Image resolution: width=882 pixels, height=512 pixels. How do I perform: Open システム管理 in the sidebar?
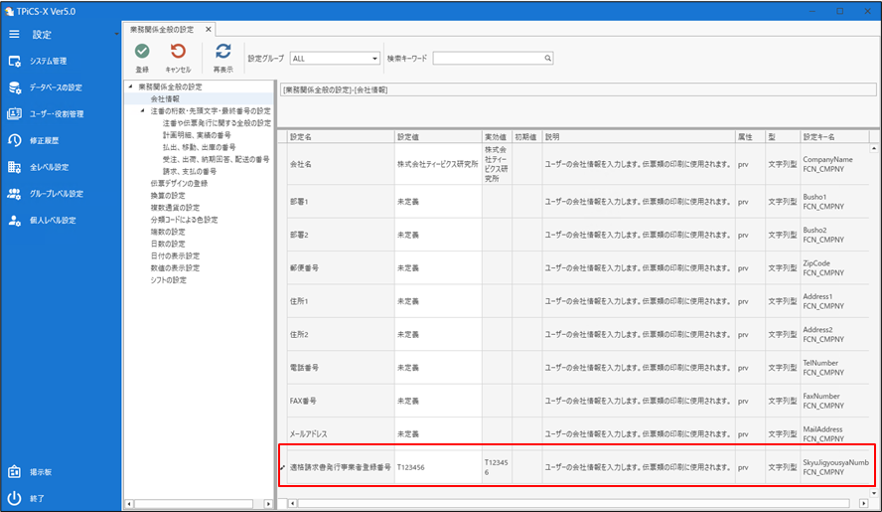(48, 61)
